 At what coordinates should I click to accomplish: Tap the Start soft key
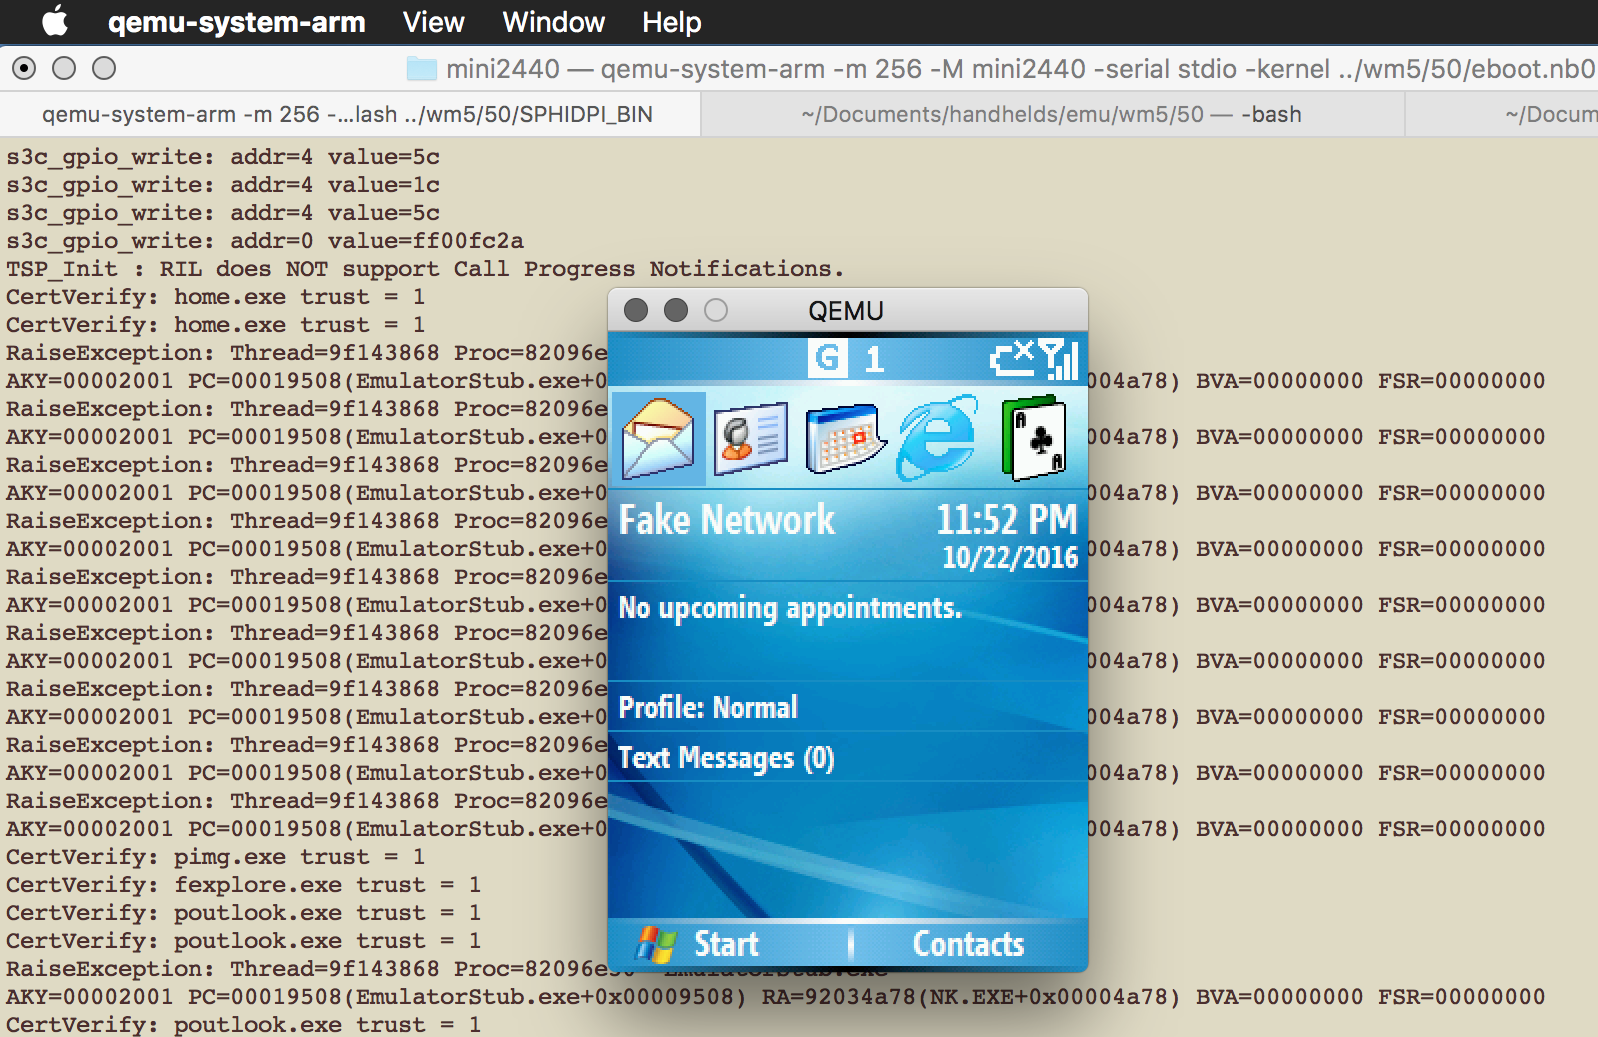[x=700, y=944]
